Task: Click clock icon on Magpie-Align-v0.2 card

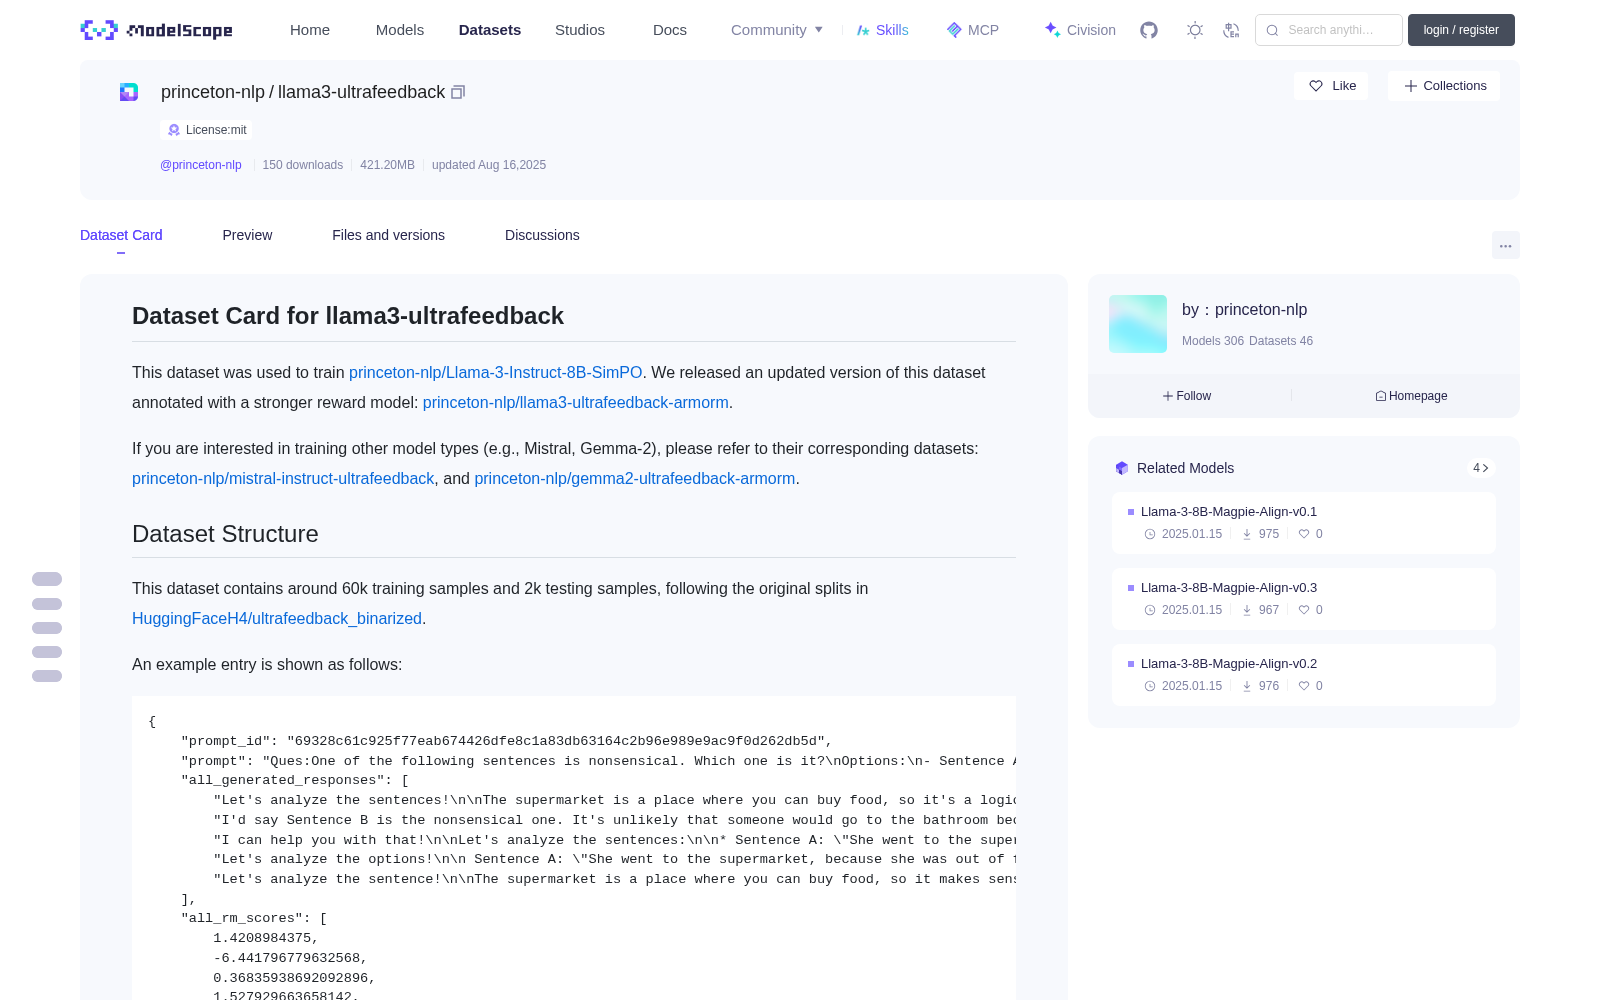Action: point(1150,686)
